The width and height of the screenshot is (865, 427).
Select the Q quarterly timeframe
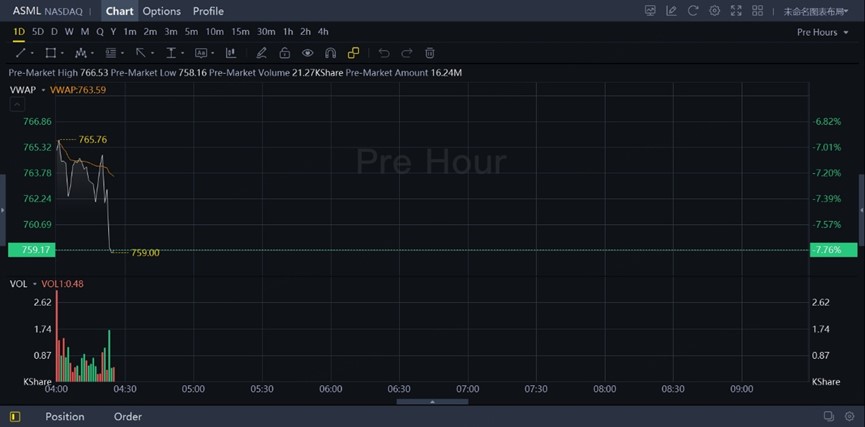pos(100,32)
